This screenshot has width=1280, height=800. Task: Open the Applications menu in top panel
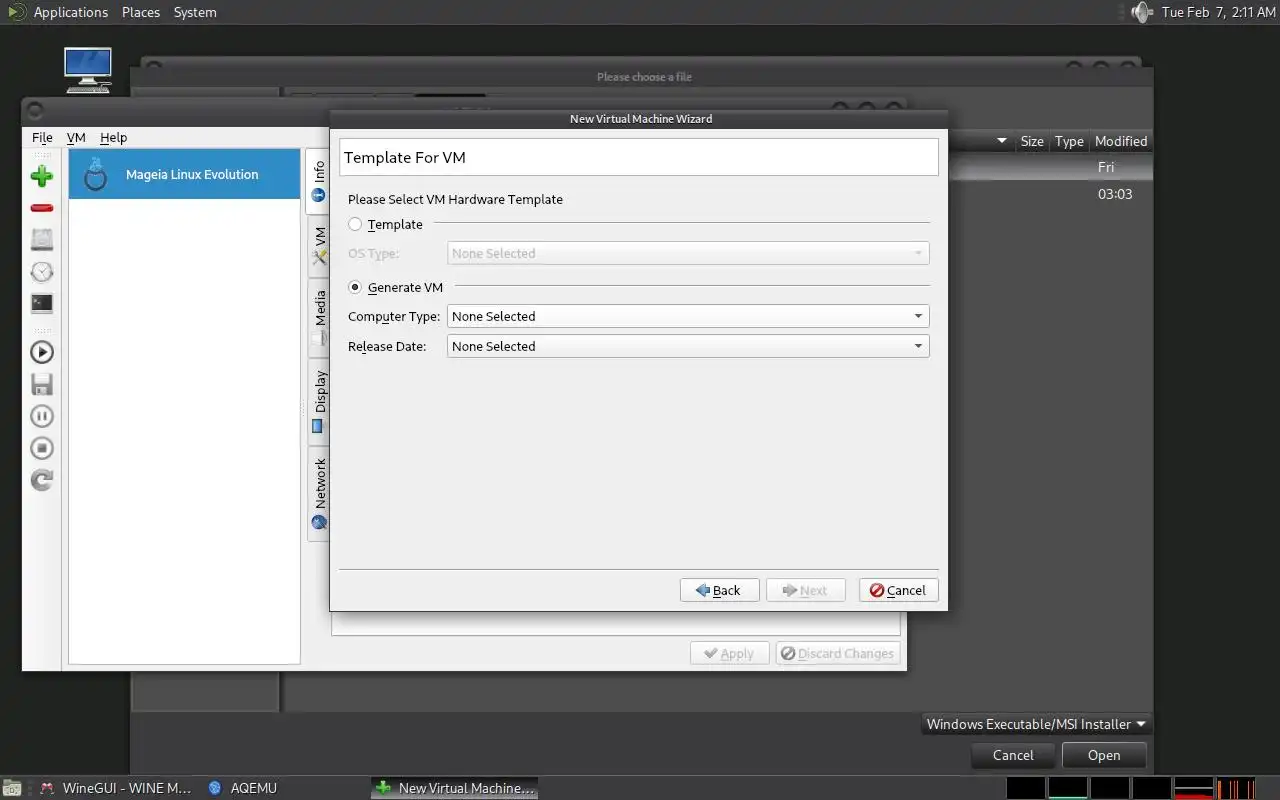70,12
